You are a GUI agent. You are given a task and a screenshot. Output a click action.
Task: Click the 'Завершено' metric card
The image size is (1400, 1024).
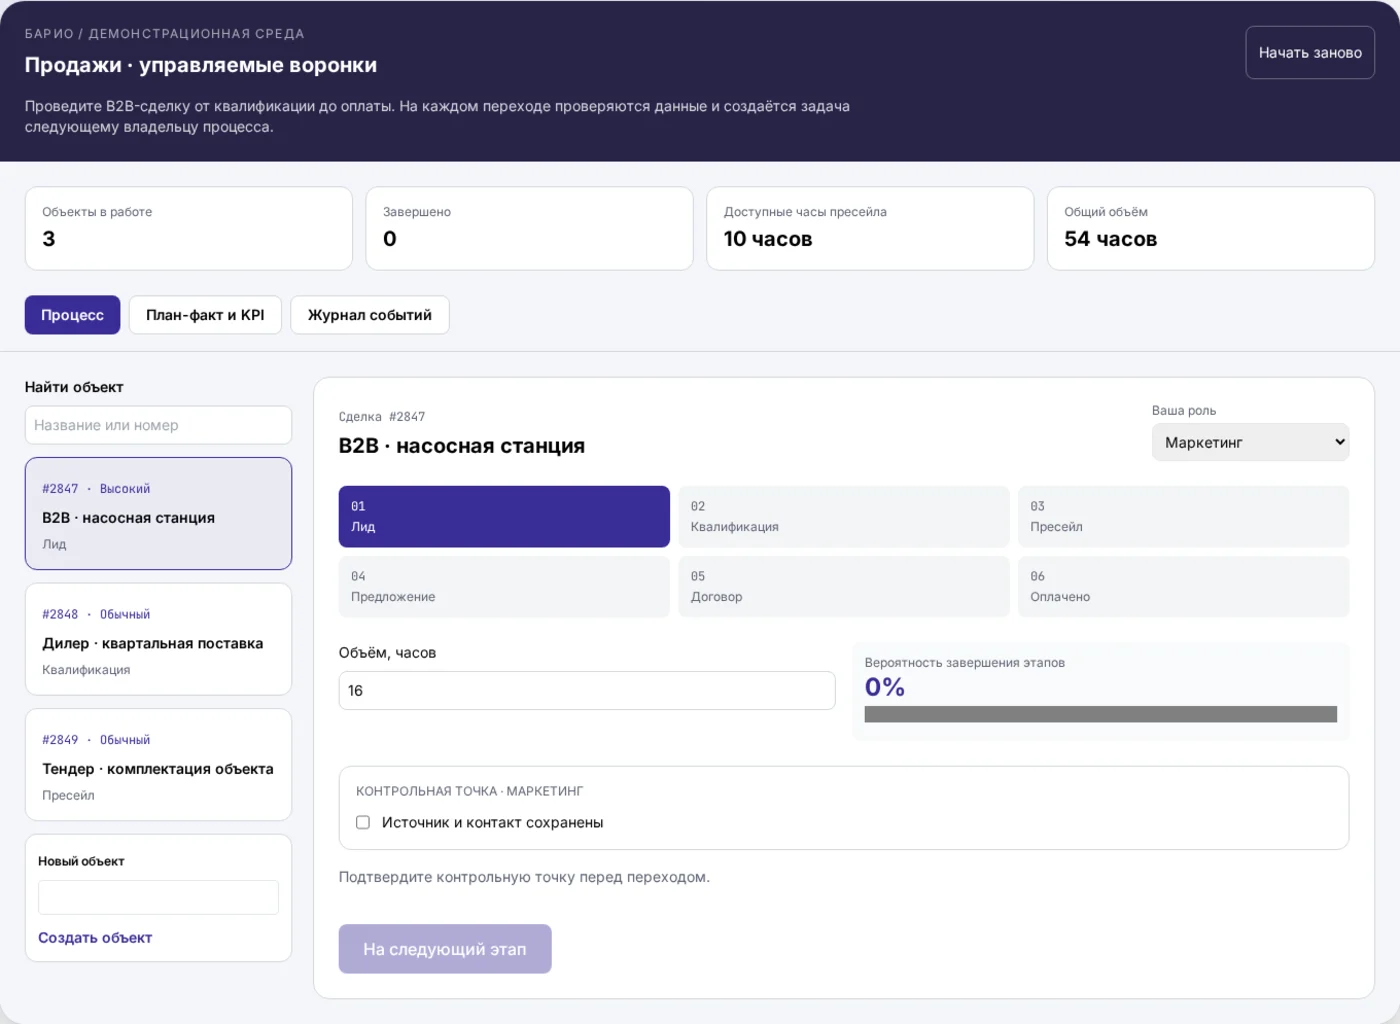[x=530, y=228]
